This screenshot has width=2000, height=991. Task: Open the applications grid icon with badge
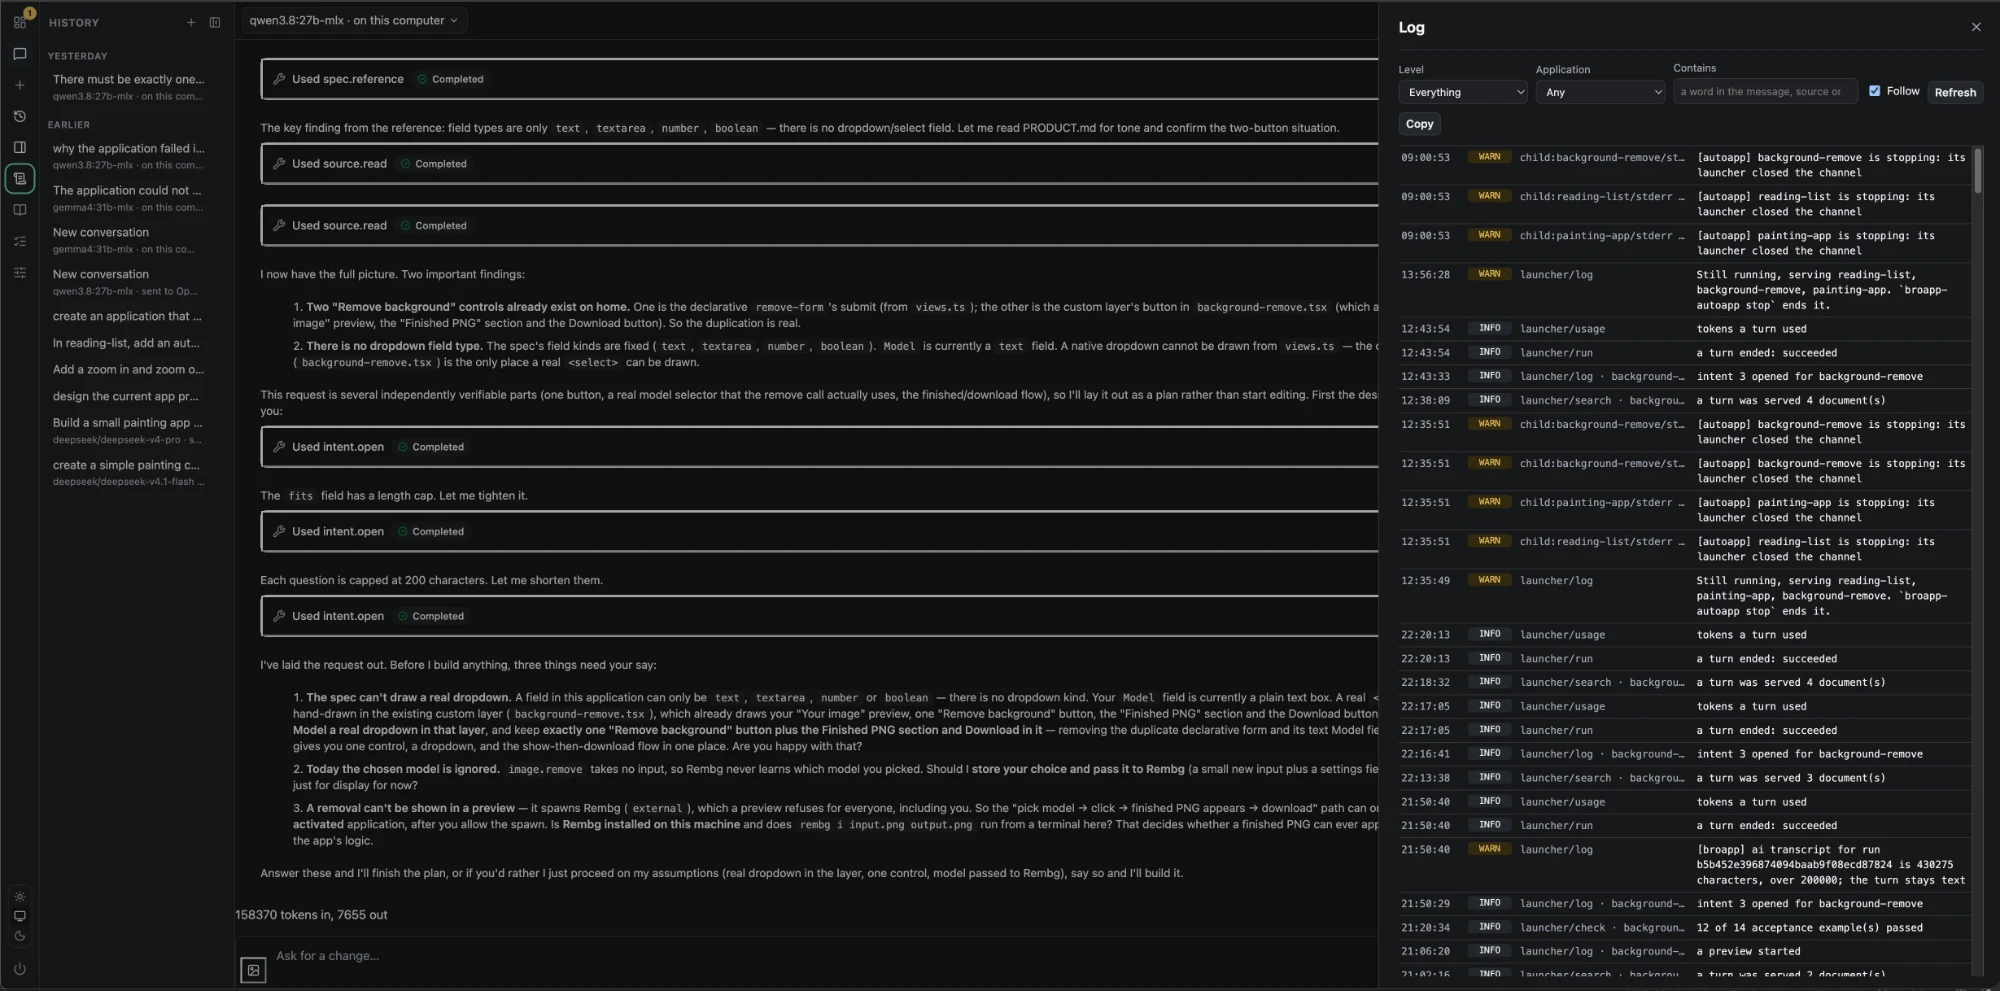[x=20, y=21]
